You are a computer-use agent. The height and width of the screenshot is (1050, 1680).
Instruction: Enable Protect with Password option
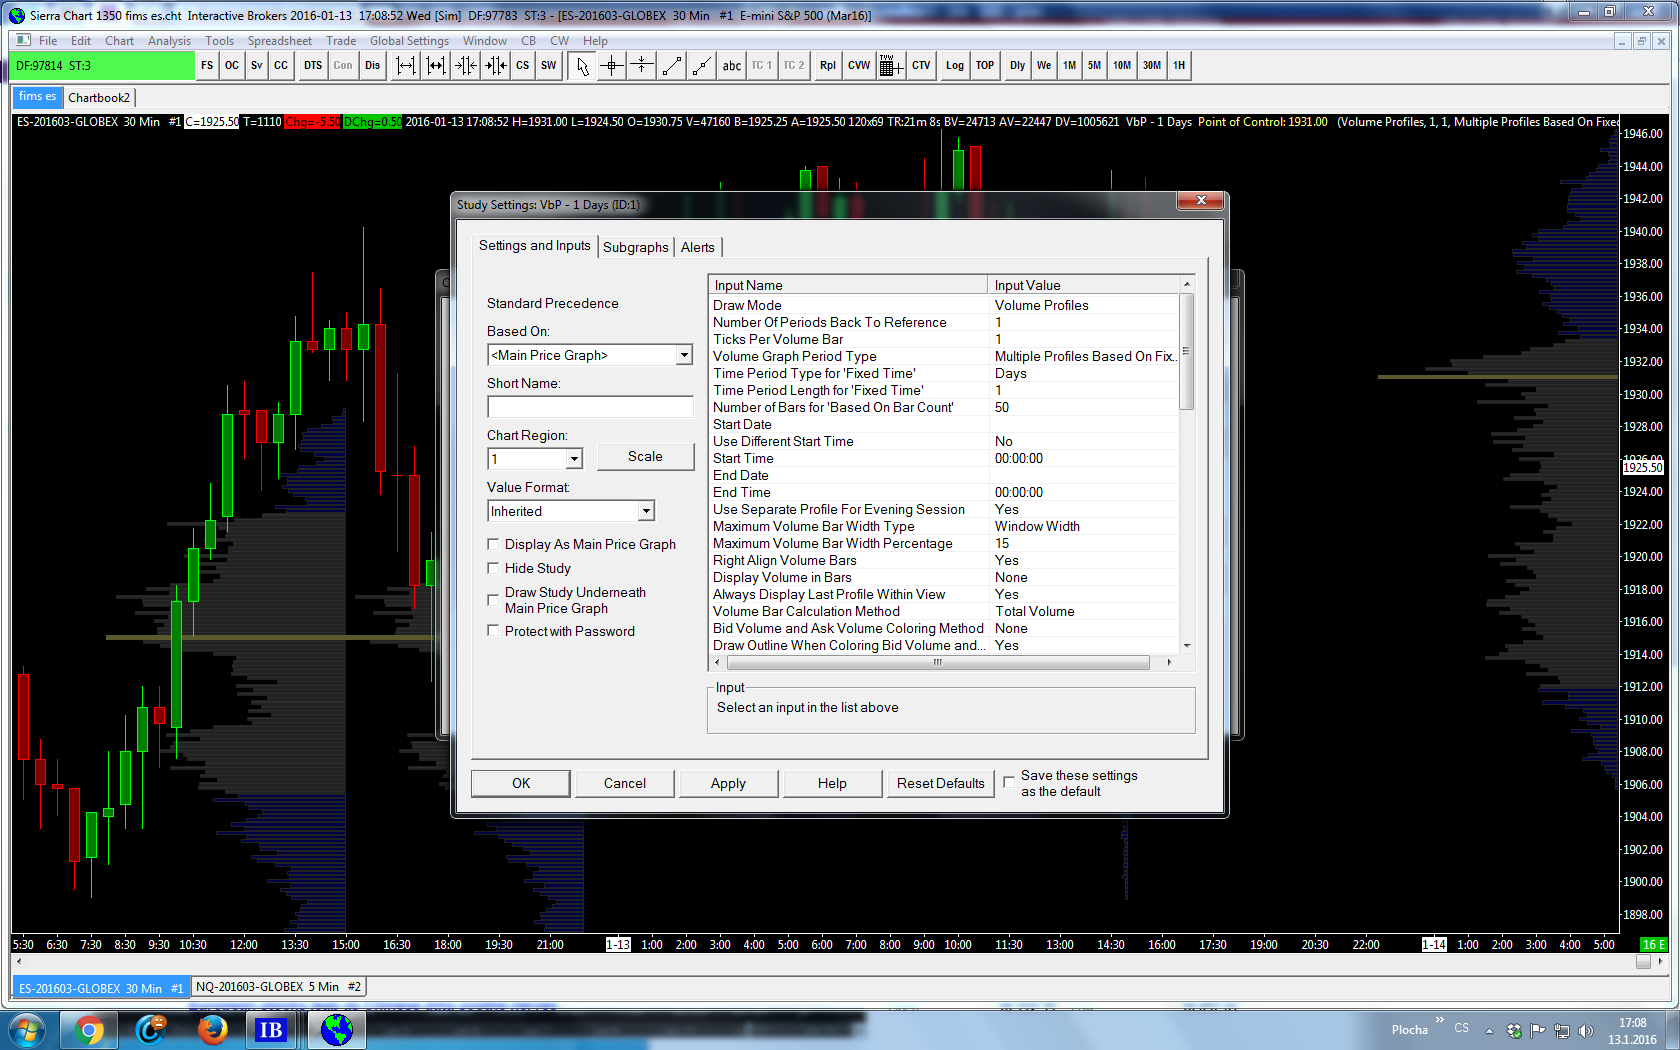[493, 631]
